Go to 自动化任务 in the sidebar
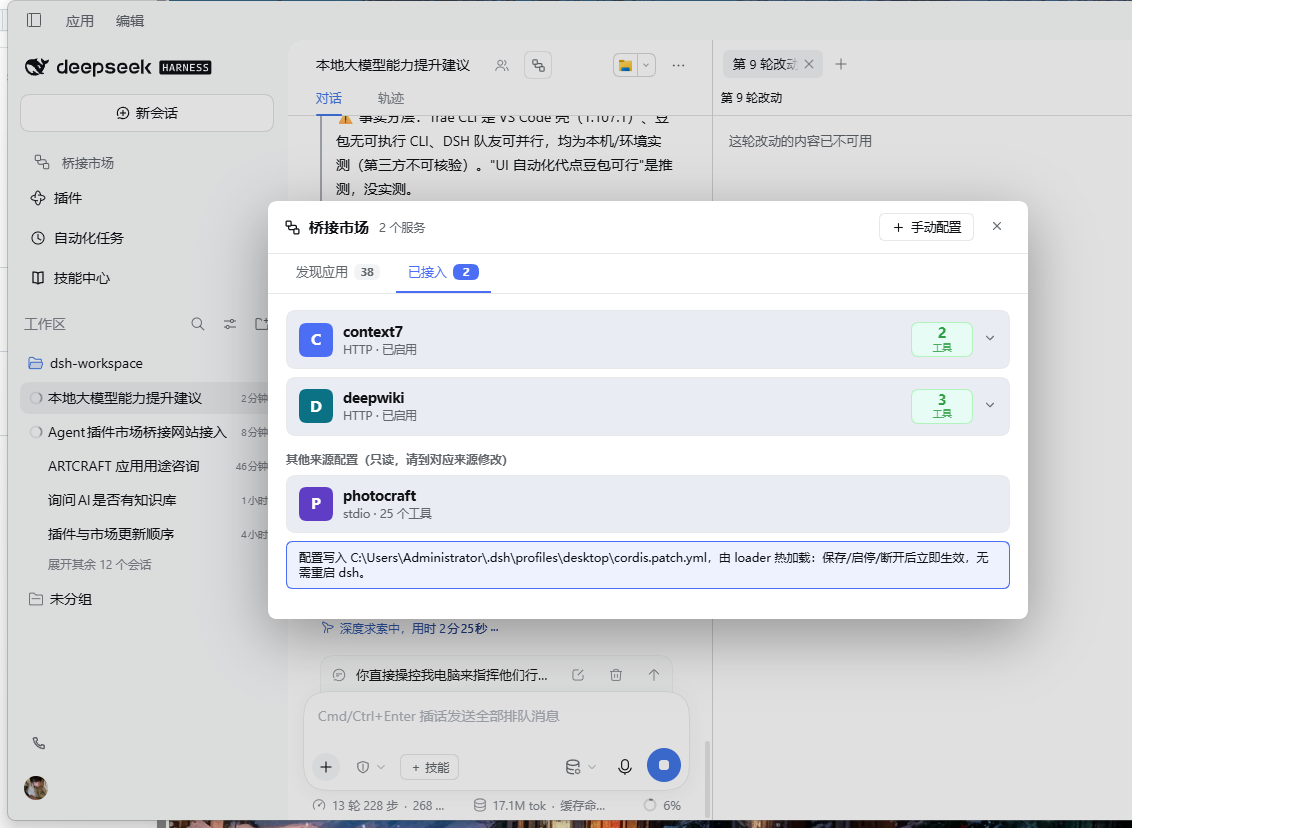Image resolution: width=1296 pixels, height=828 pixels. click(x=78, y=238)
